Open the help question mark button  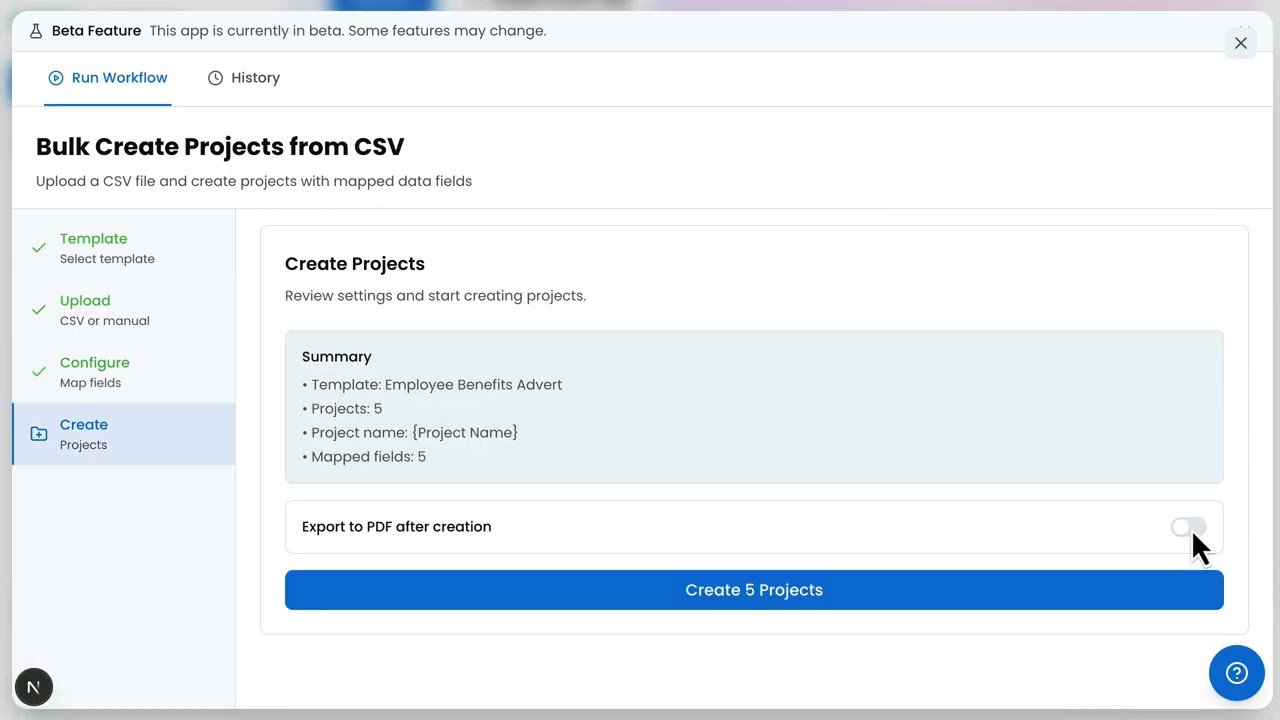1237,673
